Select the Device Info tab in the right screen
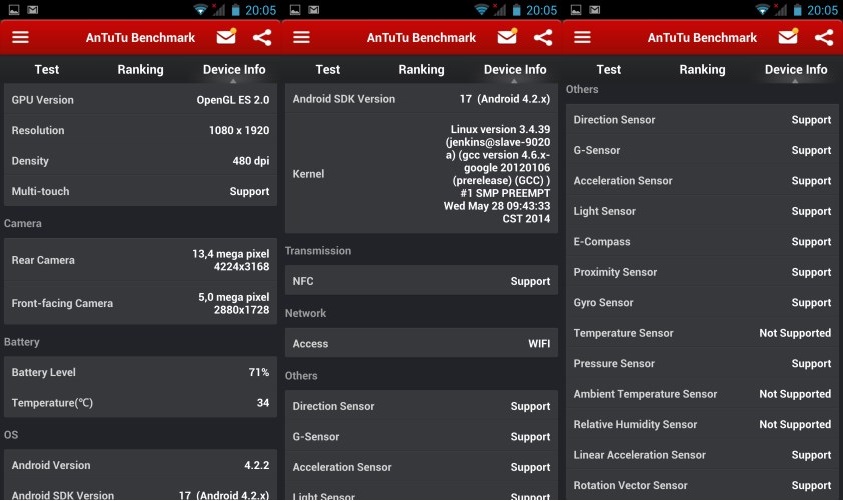 coord(796,70)
